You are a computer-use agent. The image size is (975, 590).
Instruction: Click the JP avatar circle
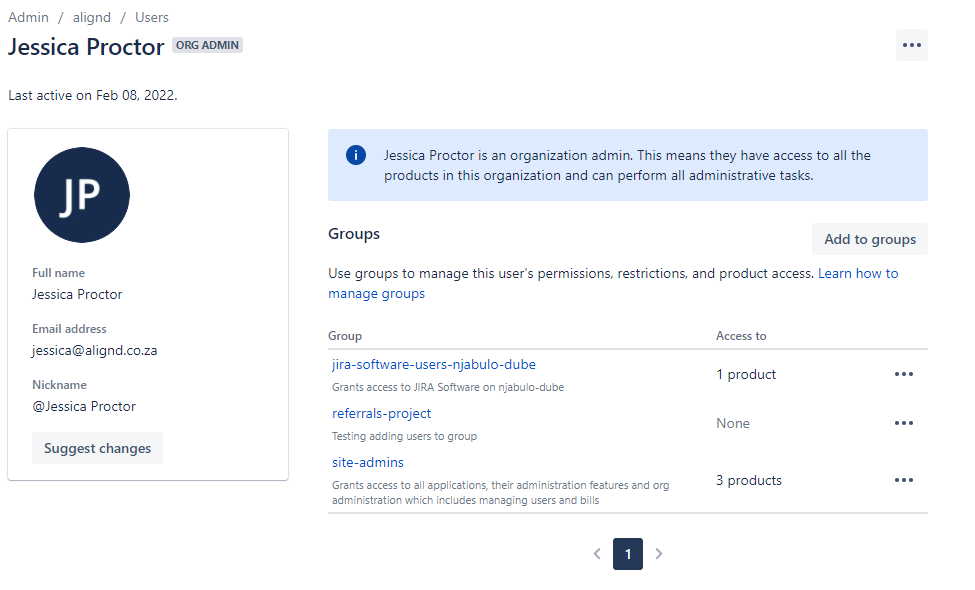82,195
